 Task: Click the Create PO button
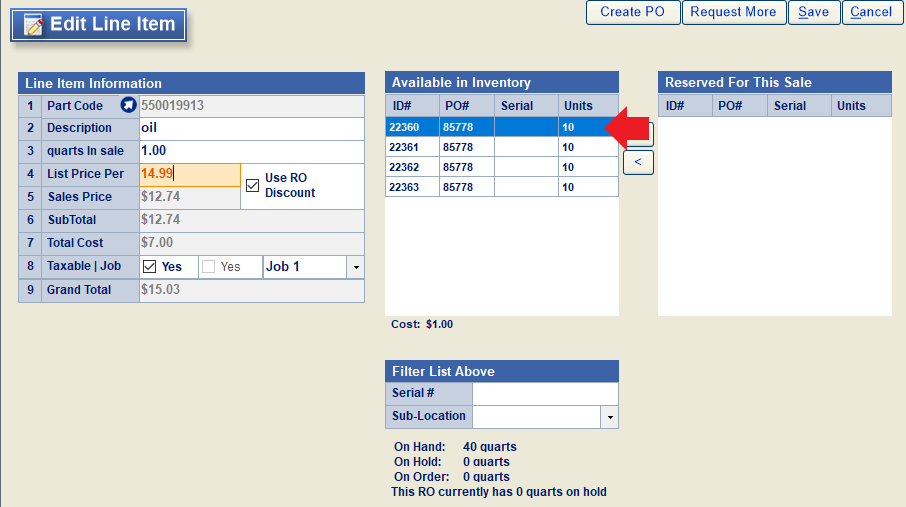(x=633, y=12)
